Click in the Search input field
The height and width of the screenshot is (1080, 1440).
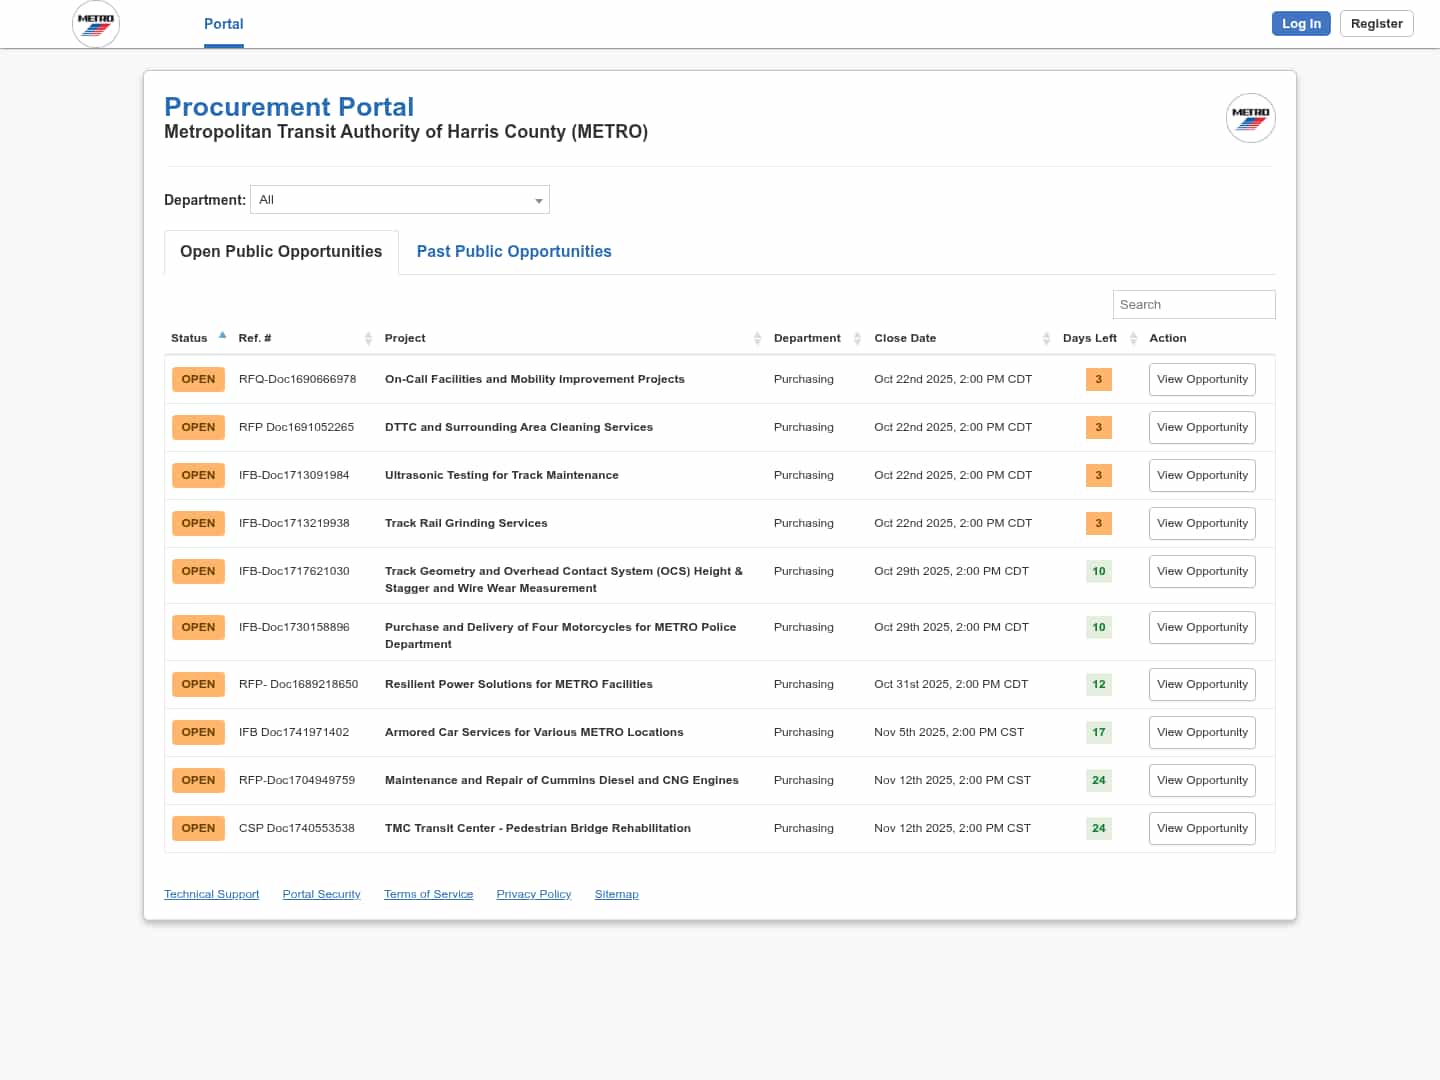1193,305
